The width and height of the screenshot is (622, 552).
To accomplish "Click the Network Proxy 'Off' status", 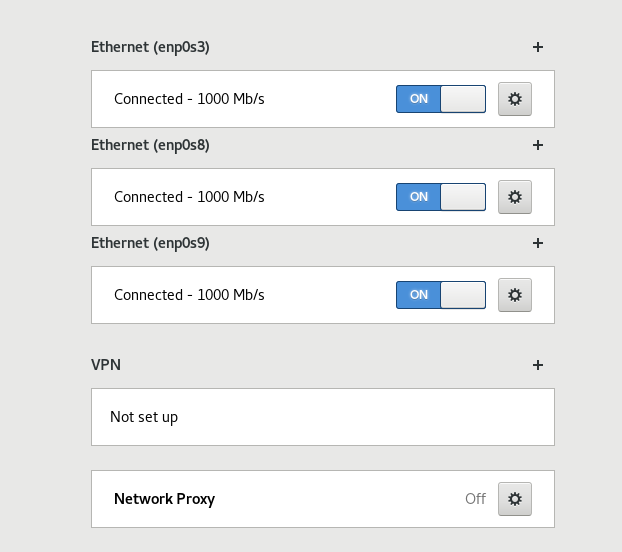I will [475, 499].
